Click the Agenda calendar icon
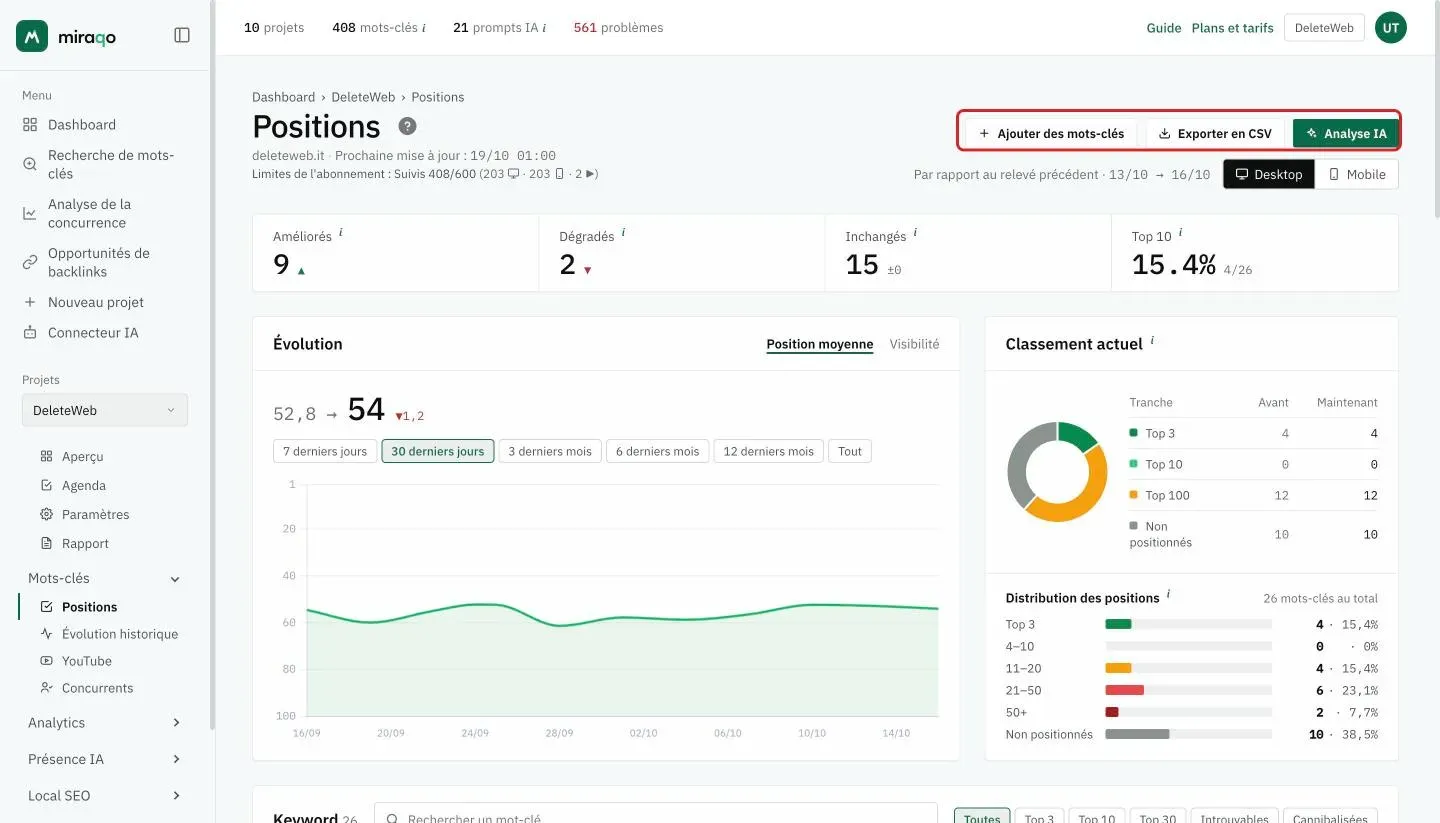Image resolution: width=1440 pixels, height=823 pixels. pos(46,485)
